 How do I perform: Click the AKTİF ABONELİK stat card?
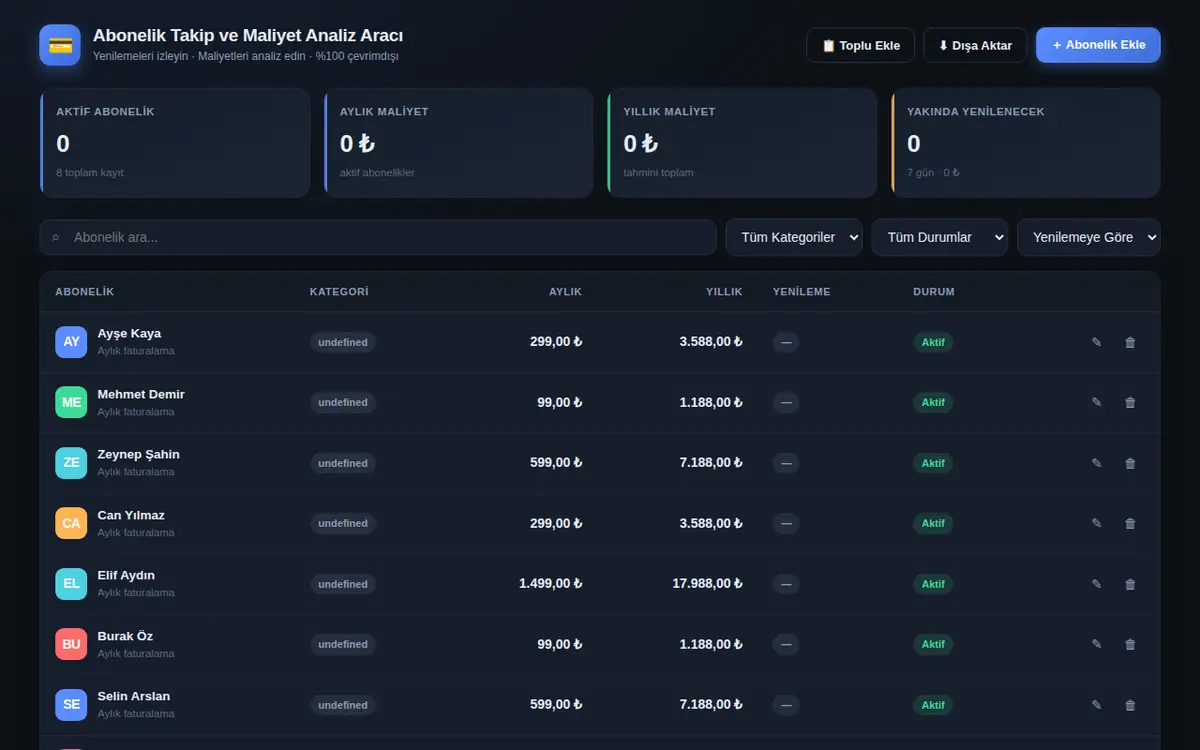175,143
